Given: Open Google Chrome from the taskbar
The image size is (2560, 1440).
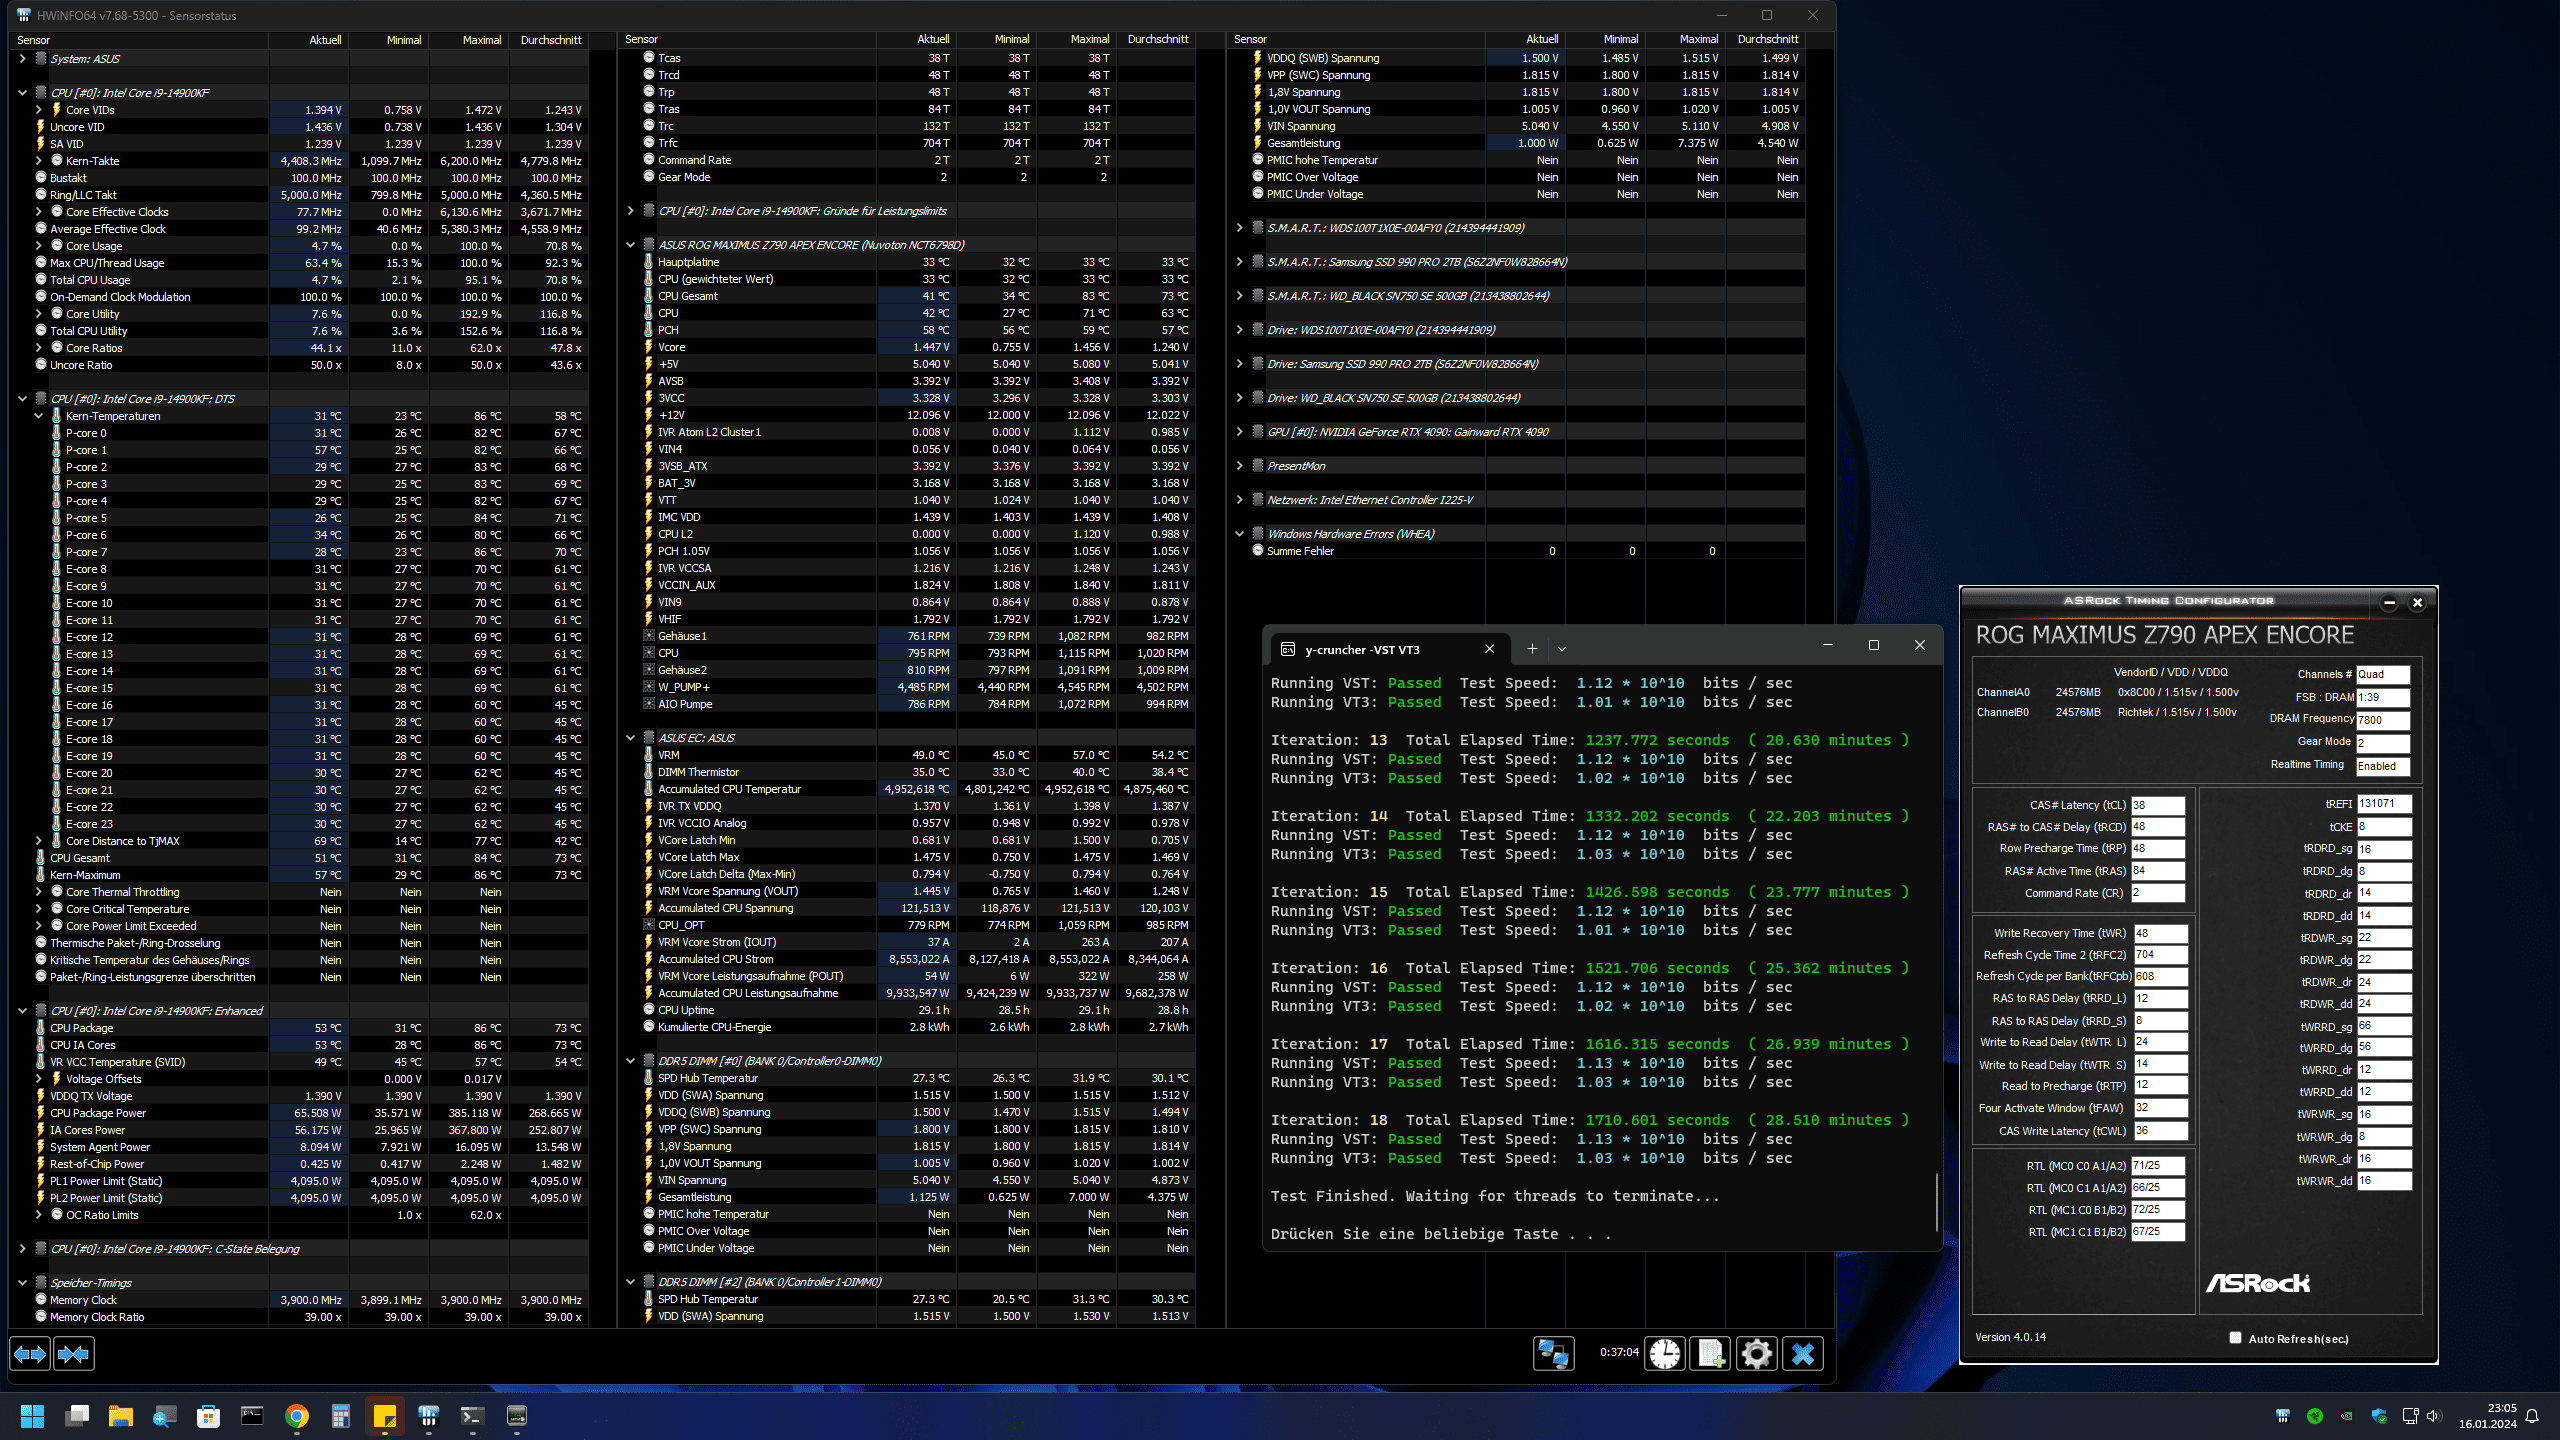Looking at the screenshot, I should pyautogui.click(x=297, y=1416).
